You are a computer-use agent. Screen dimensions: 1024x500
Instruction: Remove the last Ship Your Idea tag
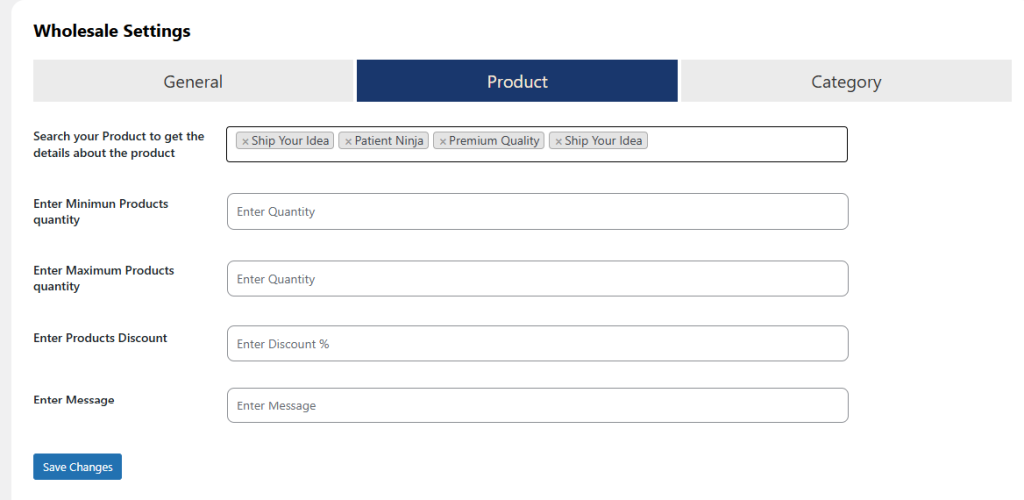tap(558, 142)
